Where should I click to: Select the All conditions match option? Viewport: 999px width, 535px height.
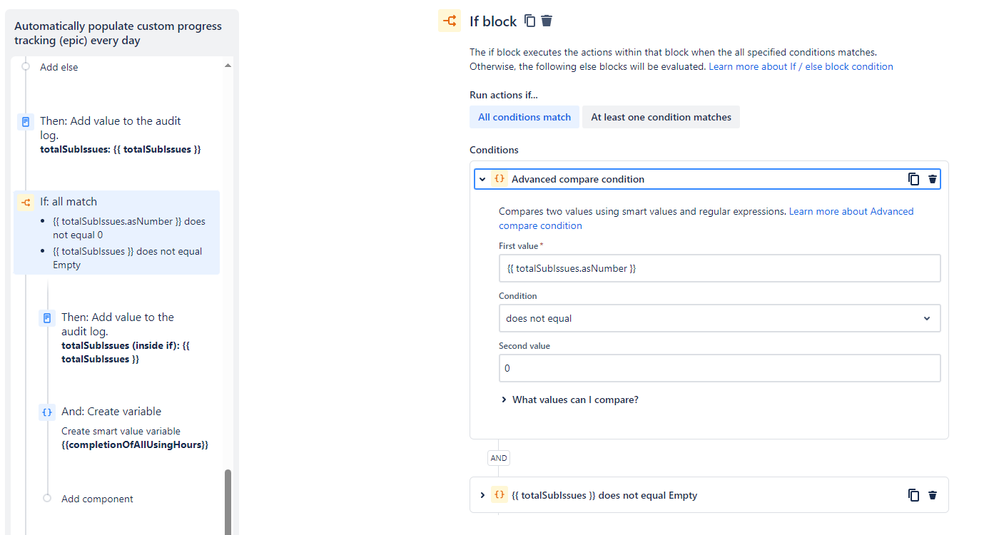point(524,117)
